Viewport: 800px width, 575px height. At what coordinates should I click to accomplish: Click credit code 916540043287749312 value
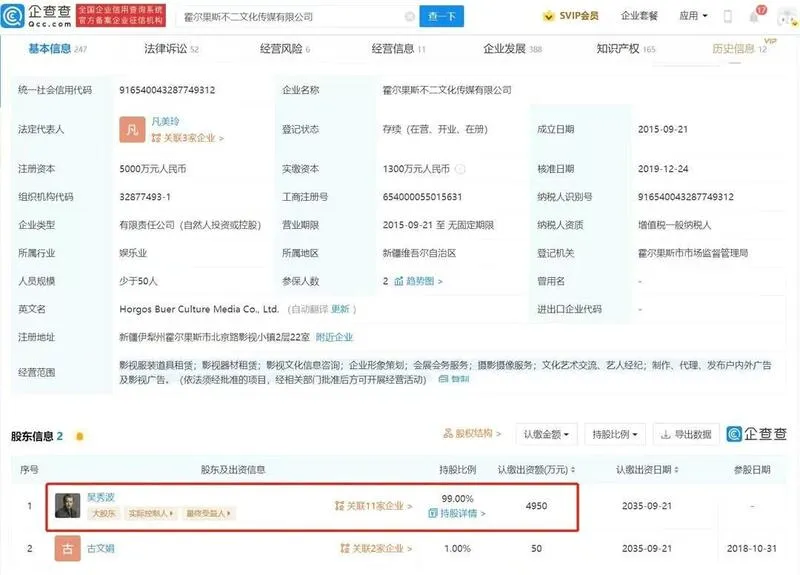167,90
